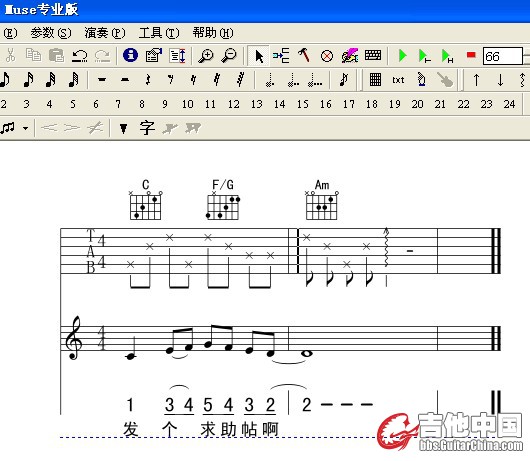Click the blue info icon
The width and height of the screenshot is (530, 461).
click(130, 55)
